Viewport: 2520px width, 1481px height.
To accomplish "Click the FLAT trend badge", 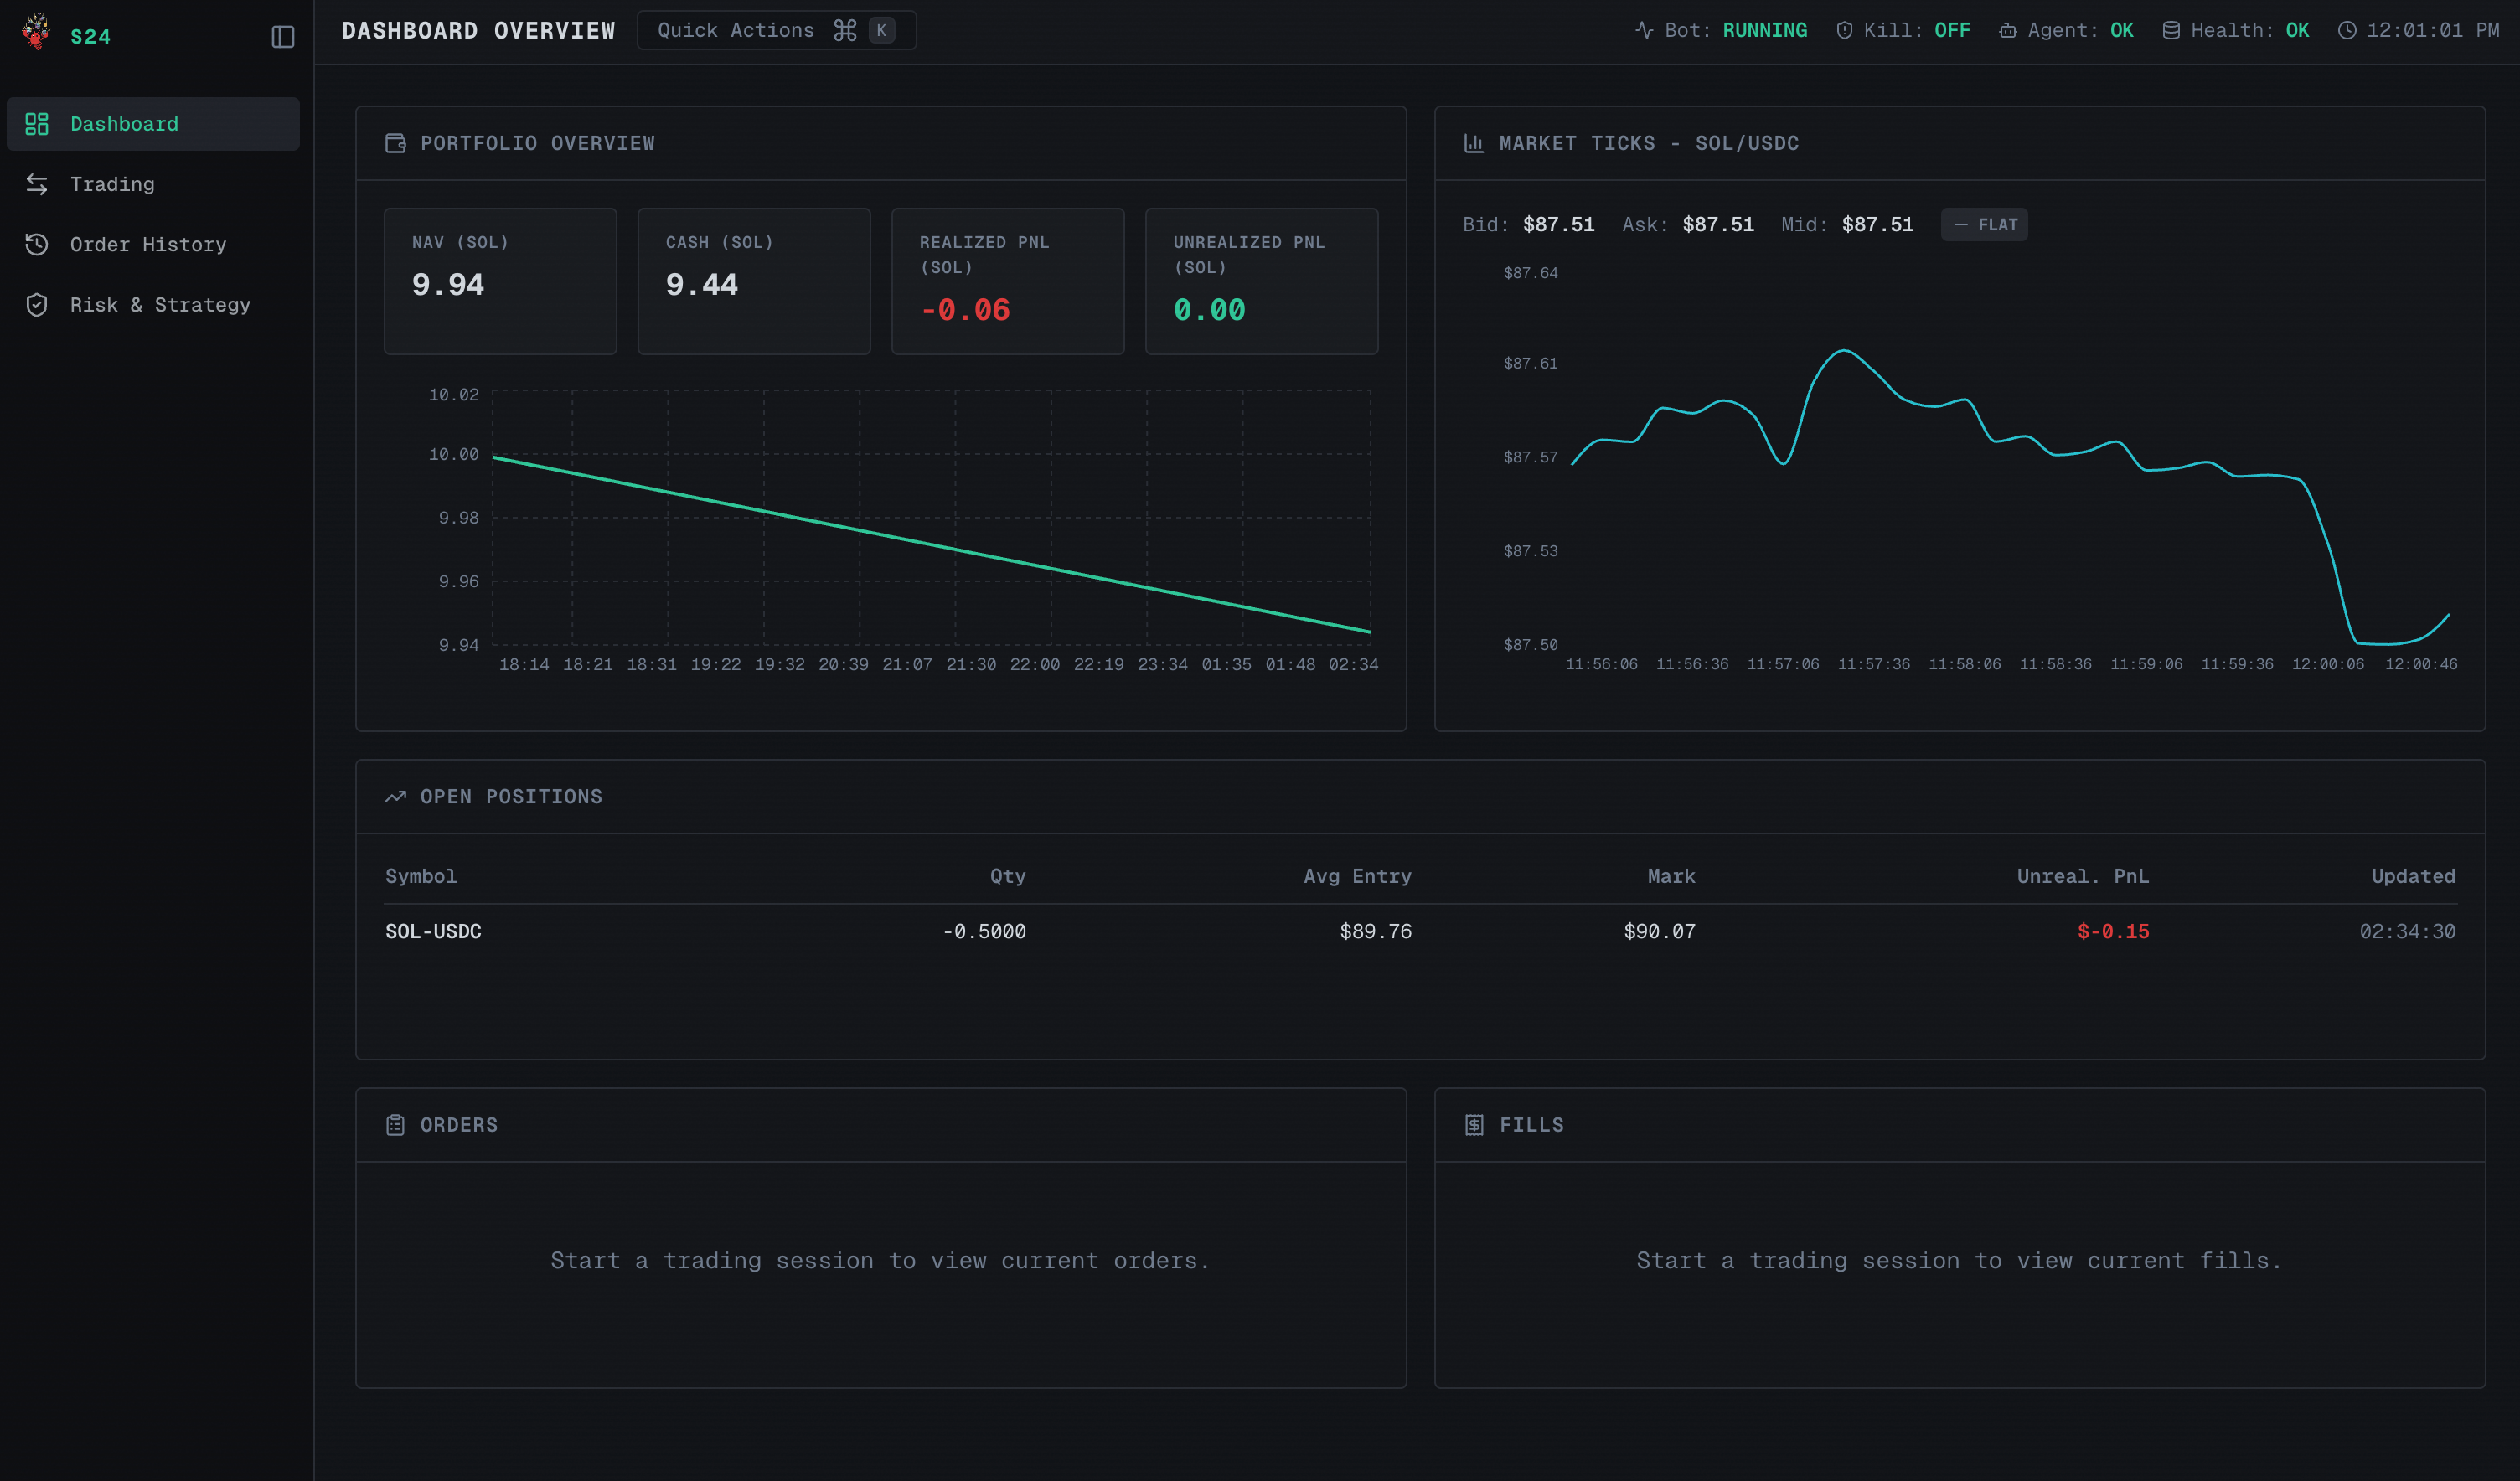I will click(1984, 225).
